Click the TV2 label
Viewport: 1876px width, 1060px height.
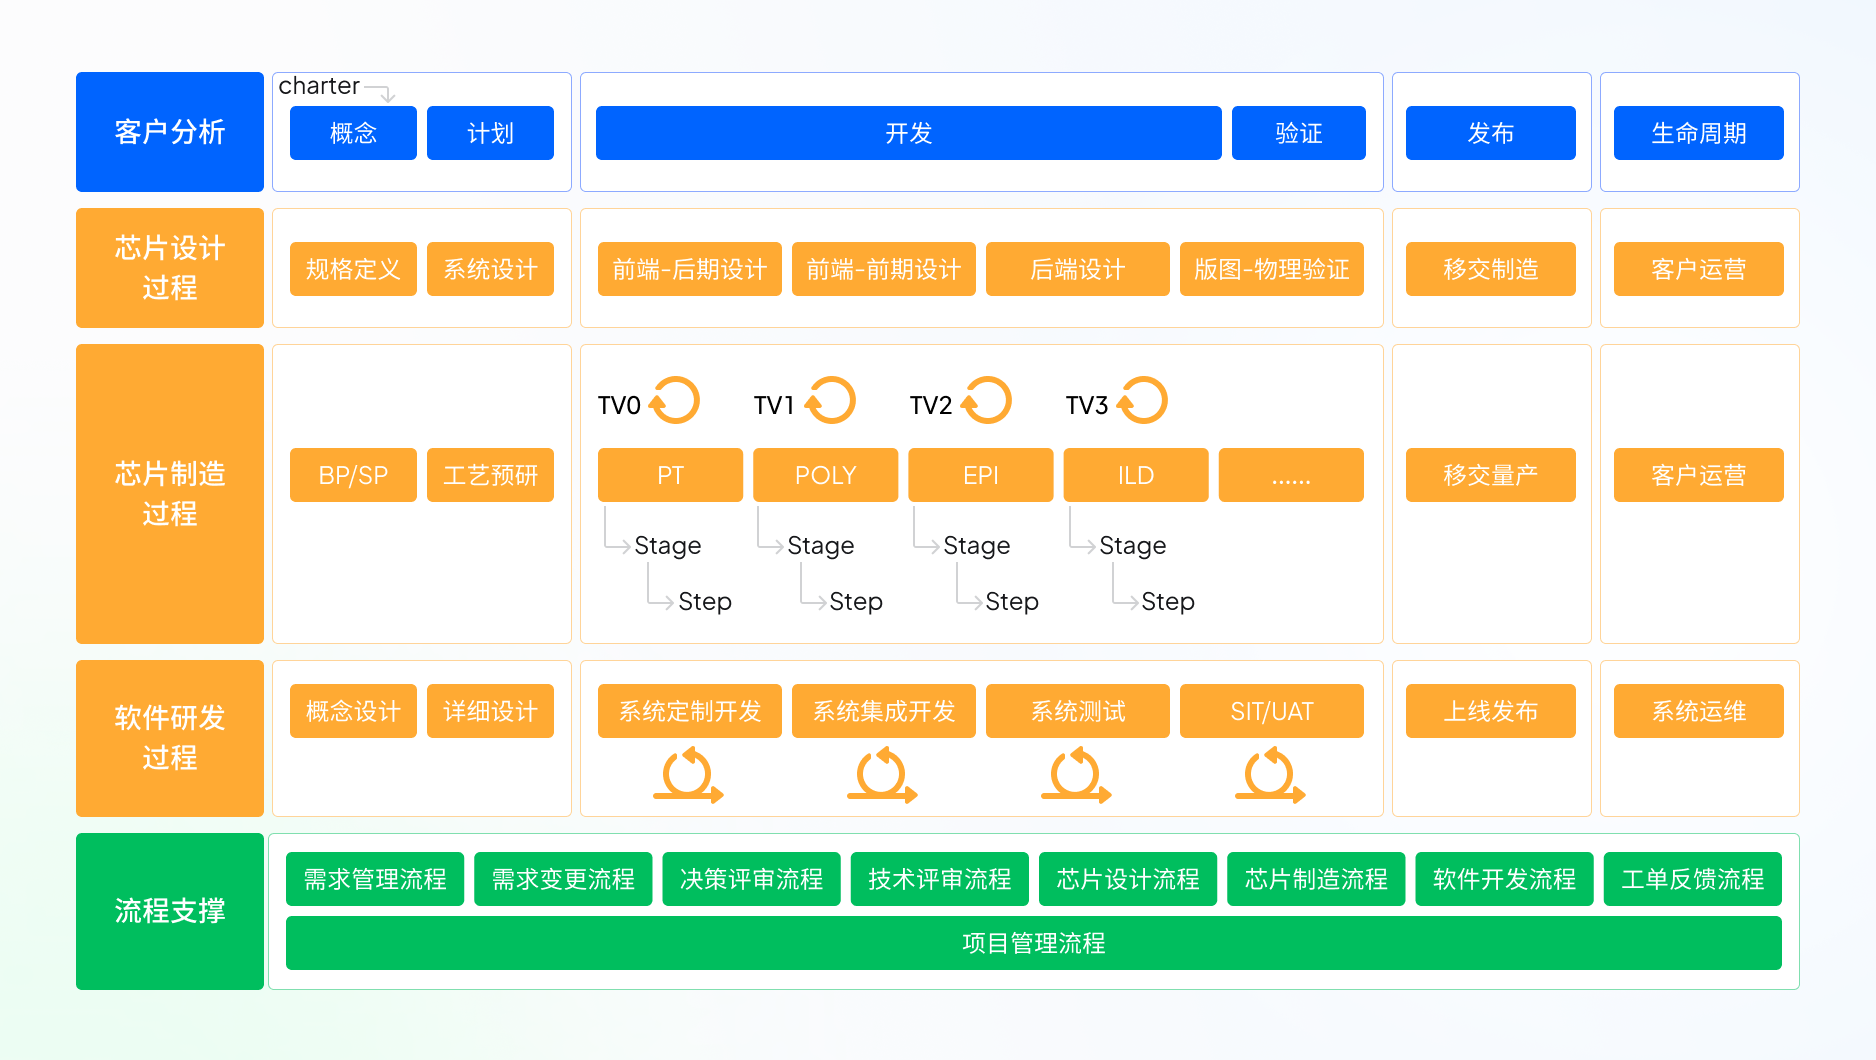[x=931, y=405]
